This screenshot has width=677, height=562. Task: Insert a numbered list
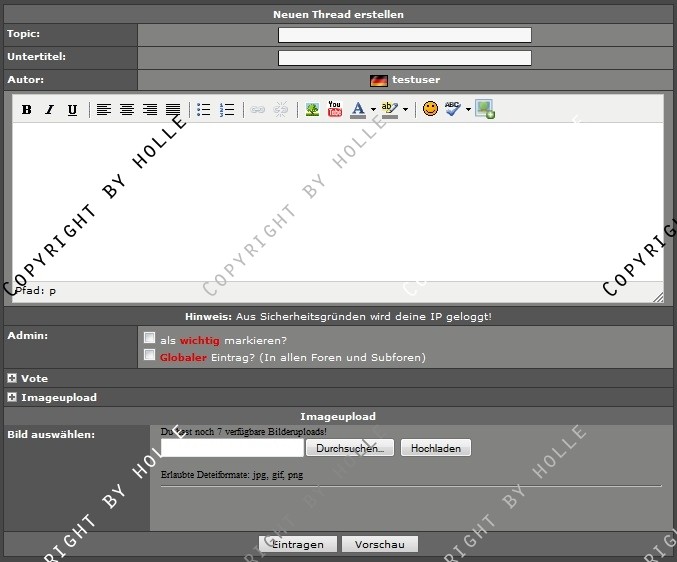tap(227, 110)
